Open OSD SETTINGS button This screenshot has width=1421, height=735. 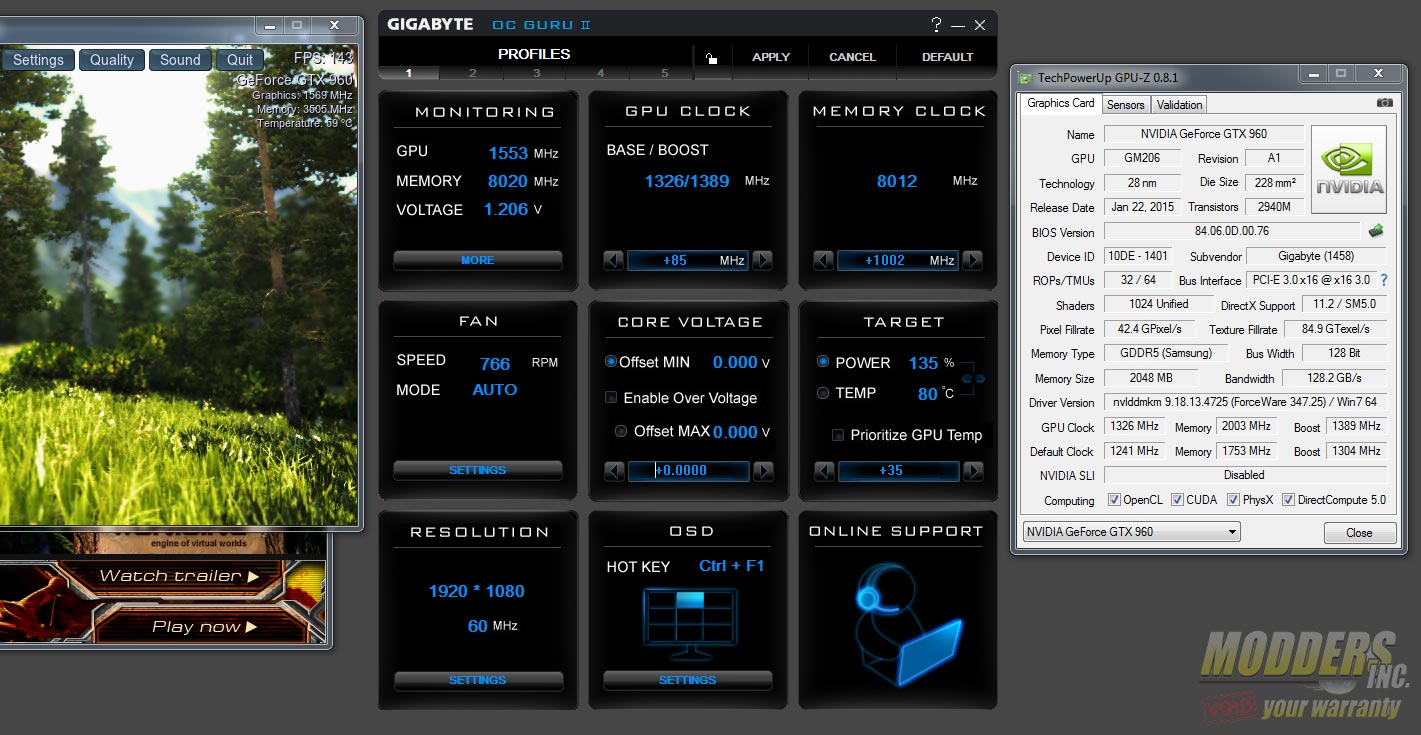[x=688, y=680]
